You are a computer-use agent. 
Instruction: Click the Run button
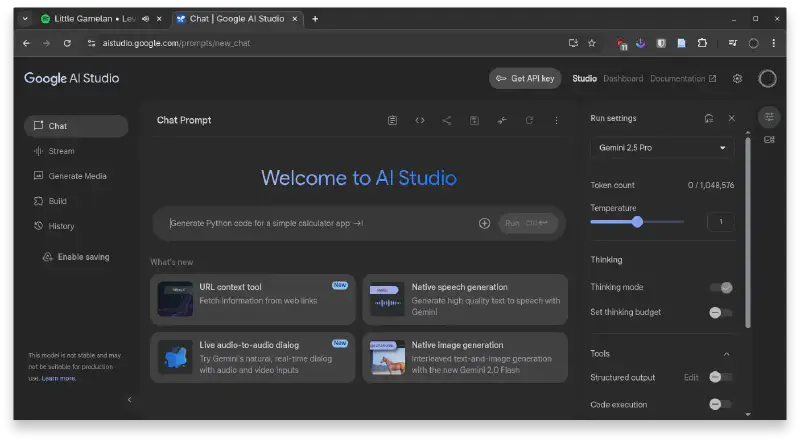pyautogui.click(x=528, y=223)
